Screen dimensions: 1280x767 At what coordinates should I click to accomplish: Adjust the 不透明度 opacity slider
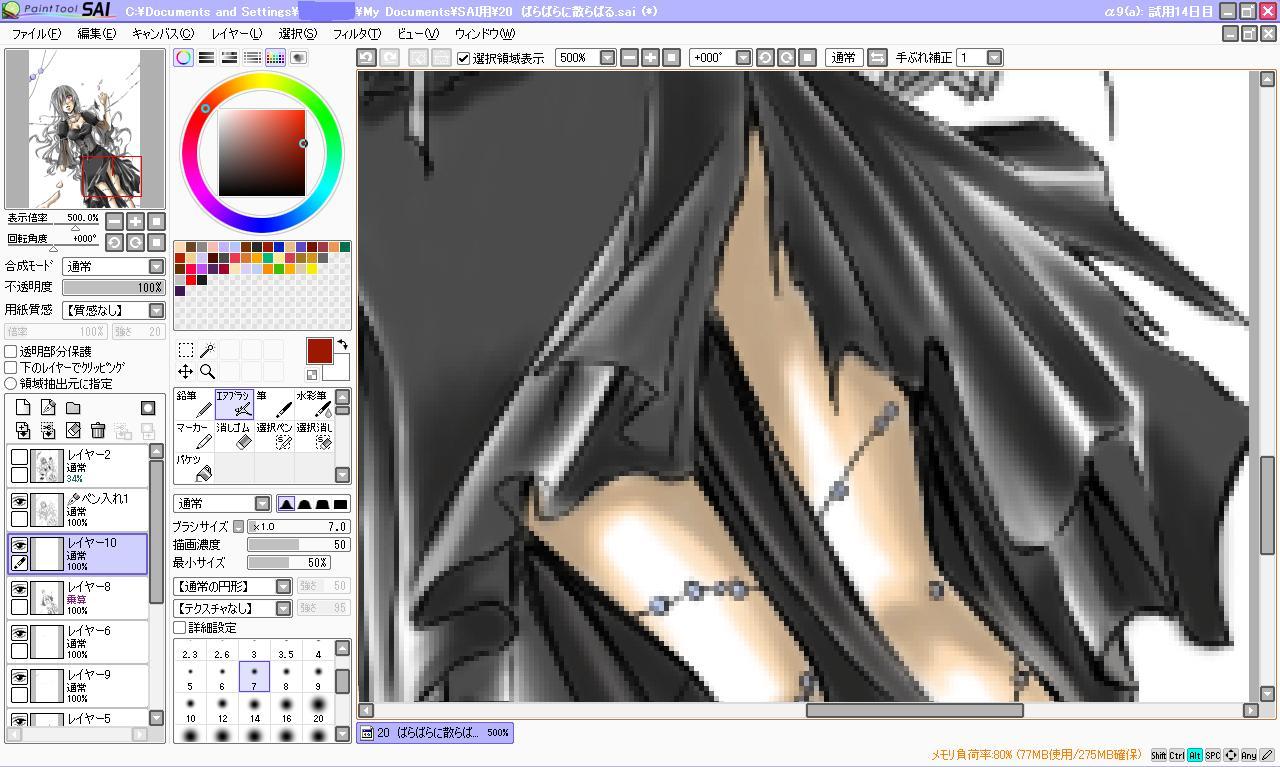tap(114, 288)
